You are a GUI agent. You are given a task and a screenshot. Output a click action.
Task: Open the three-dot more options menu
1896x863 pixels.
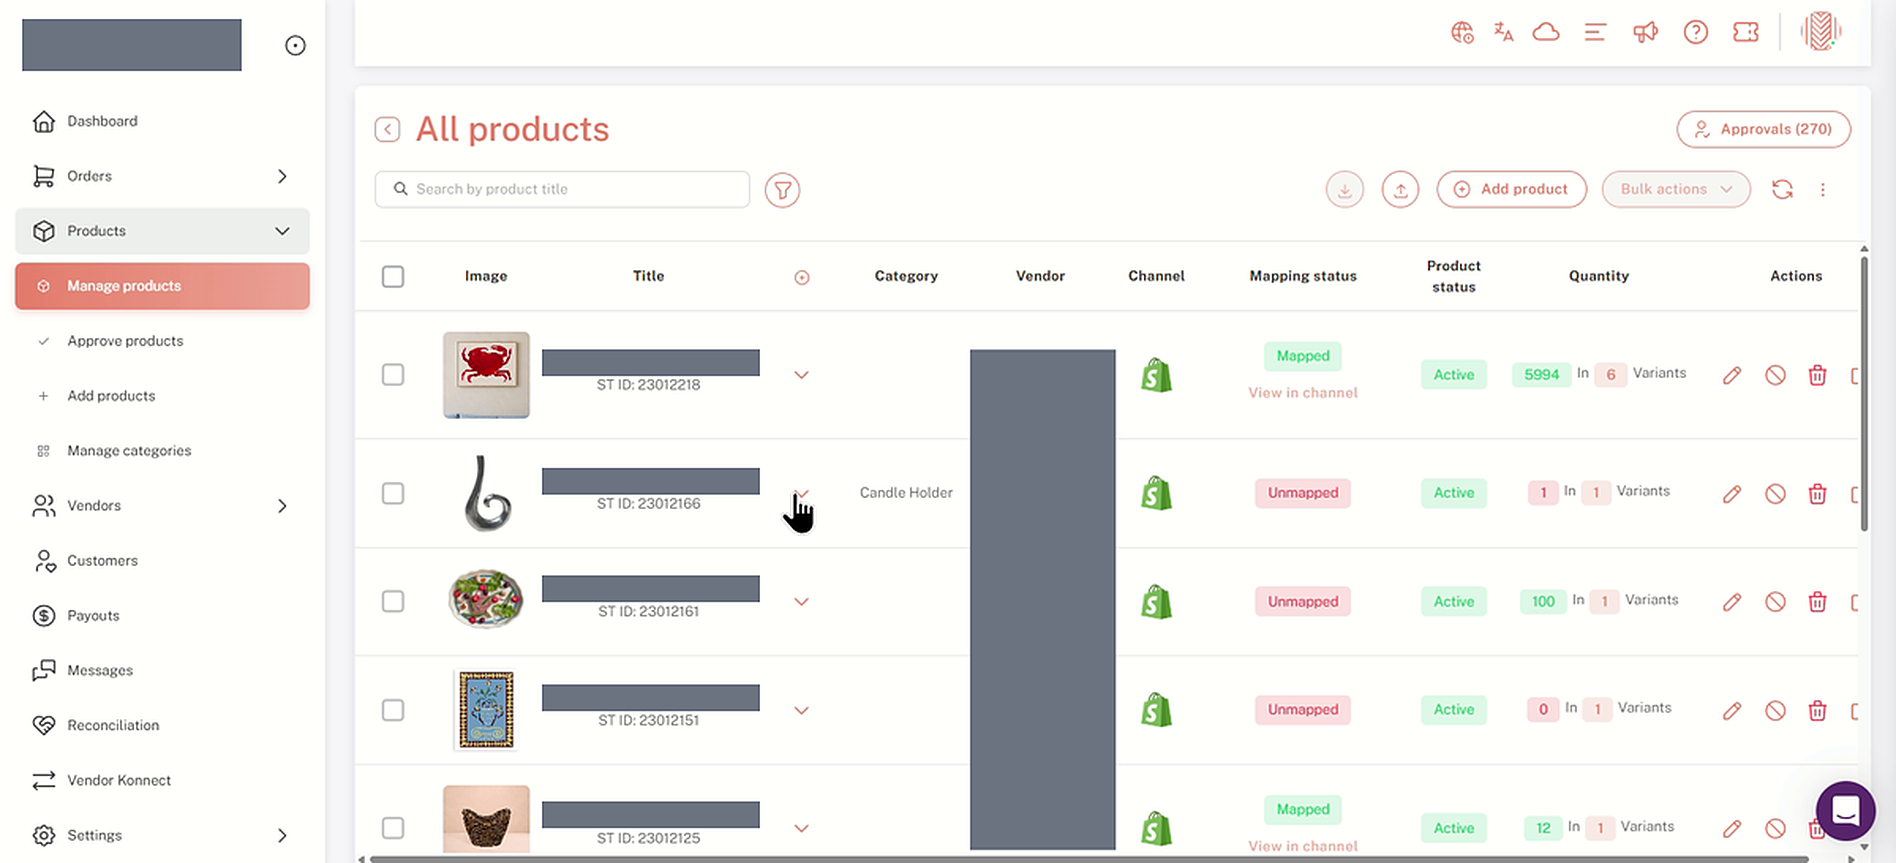coord(1823,189)
